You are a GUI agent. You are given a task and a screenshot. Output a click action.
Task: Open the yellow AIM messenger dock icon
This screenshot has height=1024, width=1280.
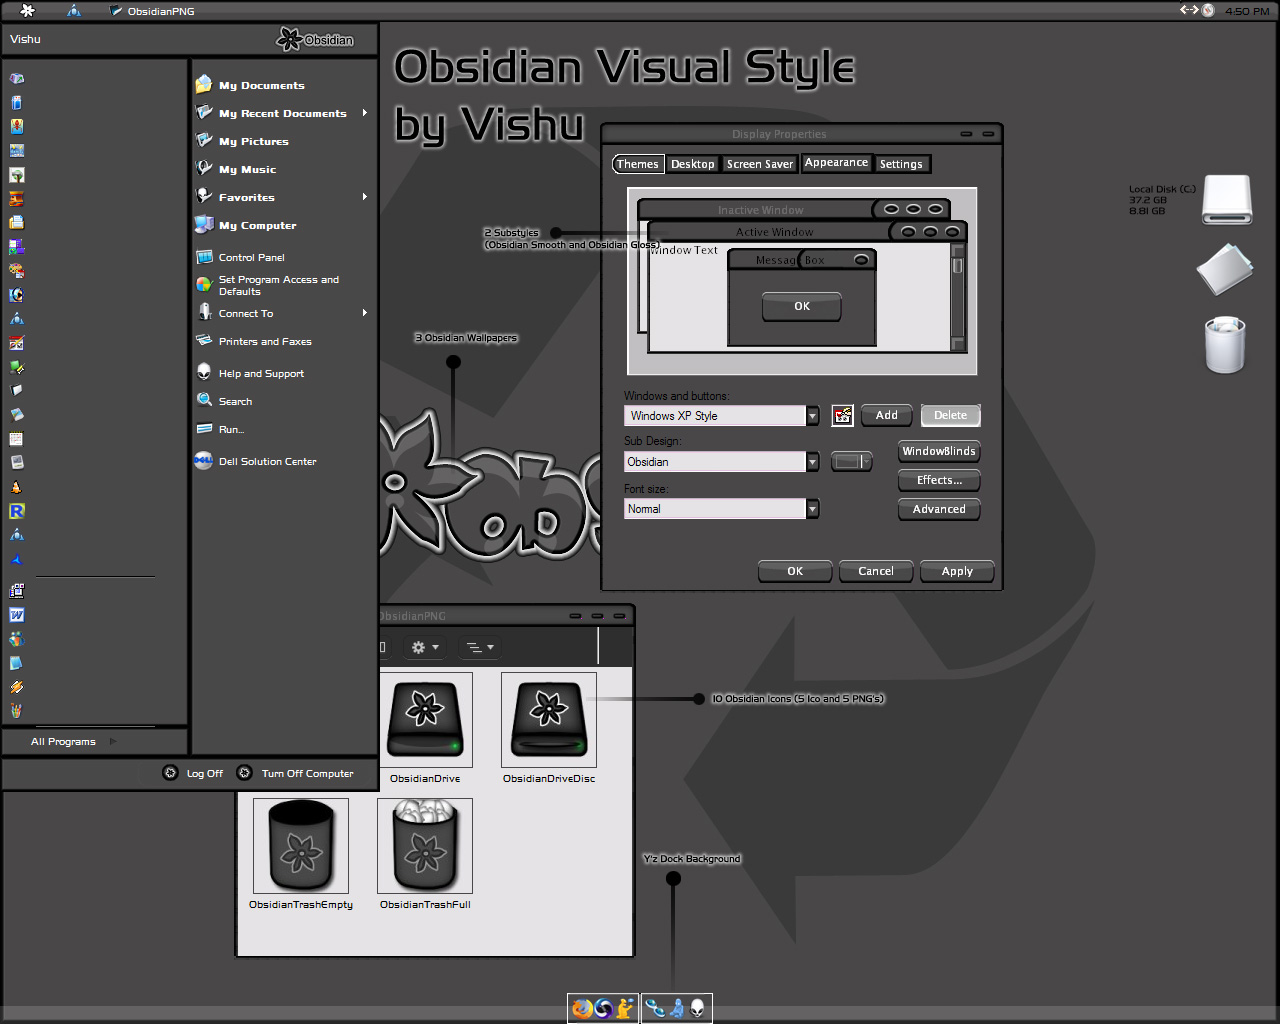click(x=625, y=1008)
